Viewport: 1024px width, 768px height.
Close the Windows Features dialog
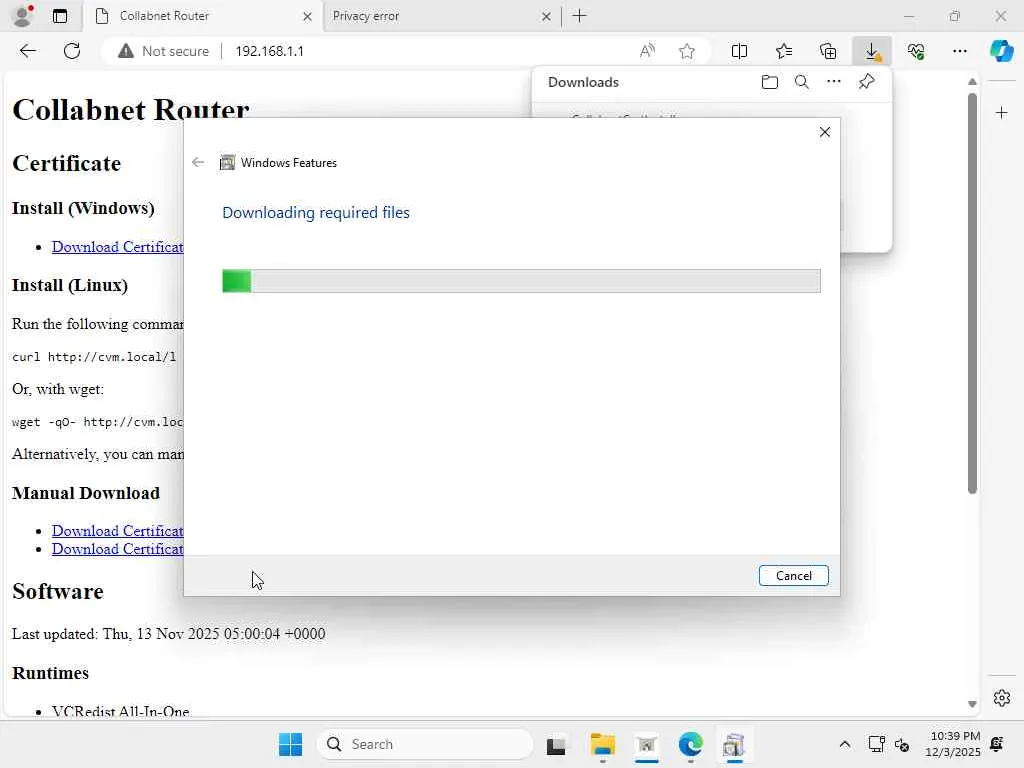(825, 132)
